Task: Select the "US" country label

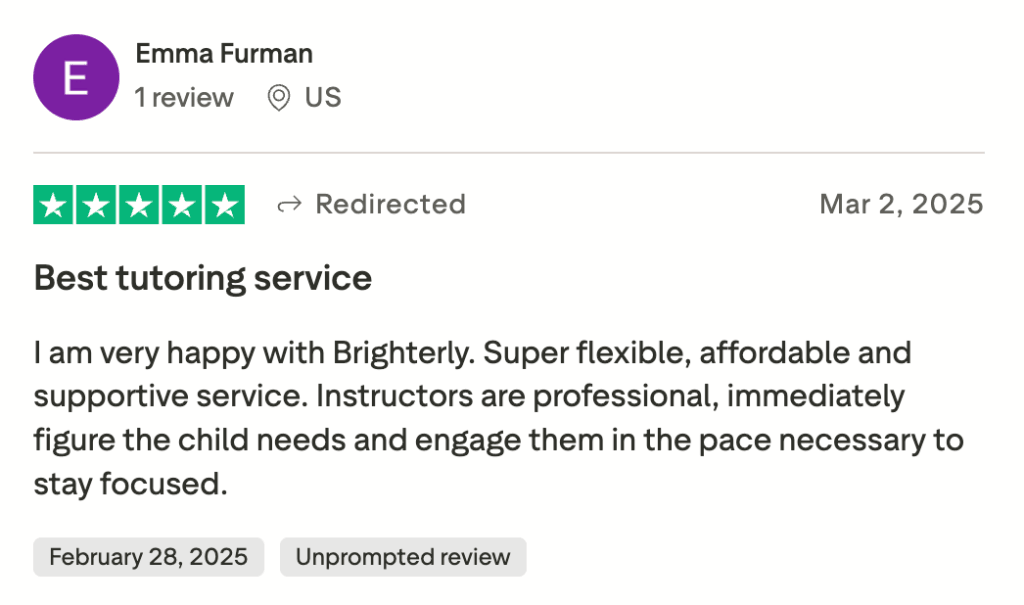Action: 323,98
